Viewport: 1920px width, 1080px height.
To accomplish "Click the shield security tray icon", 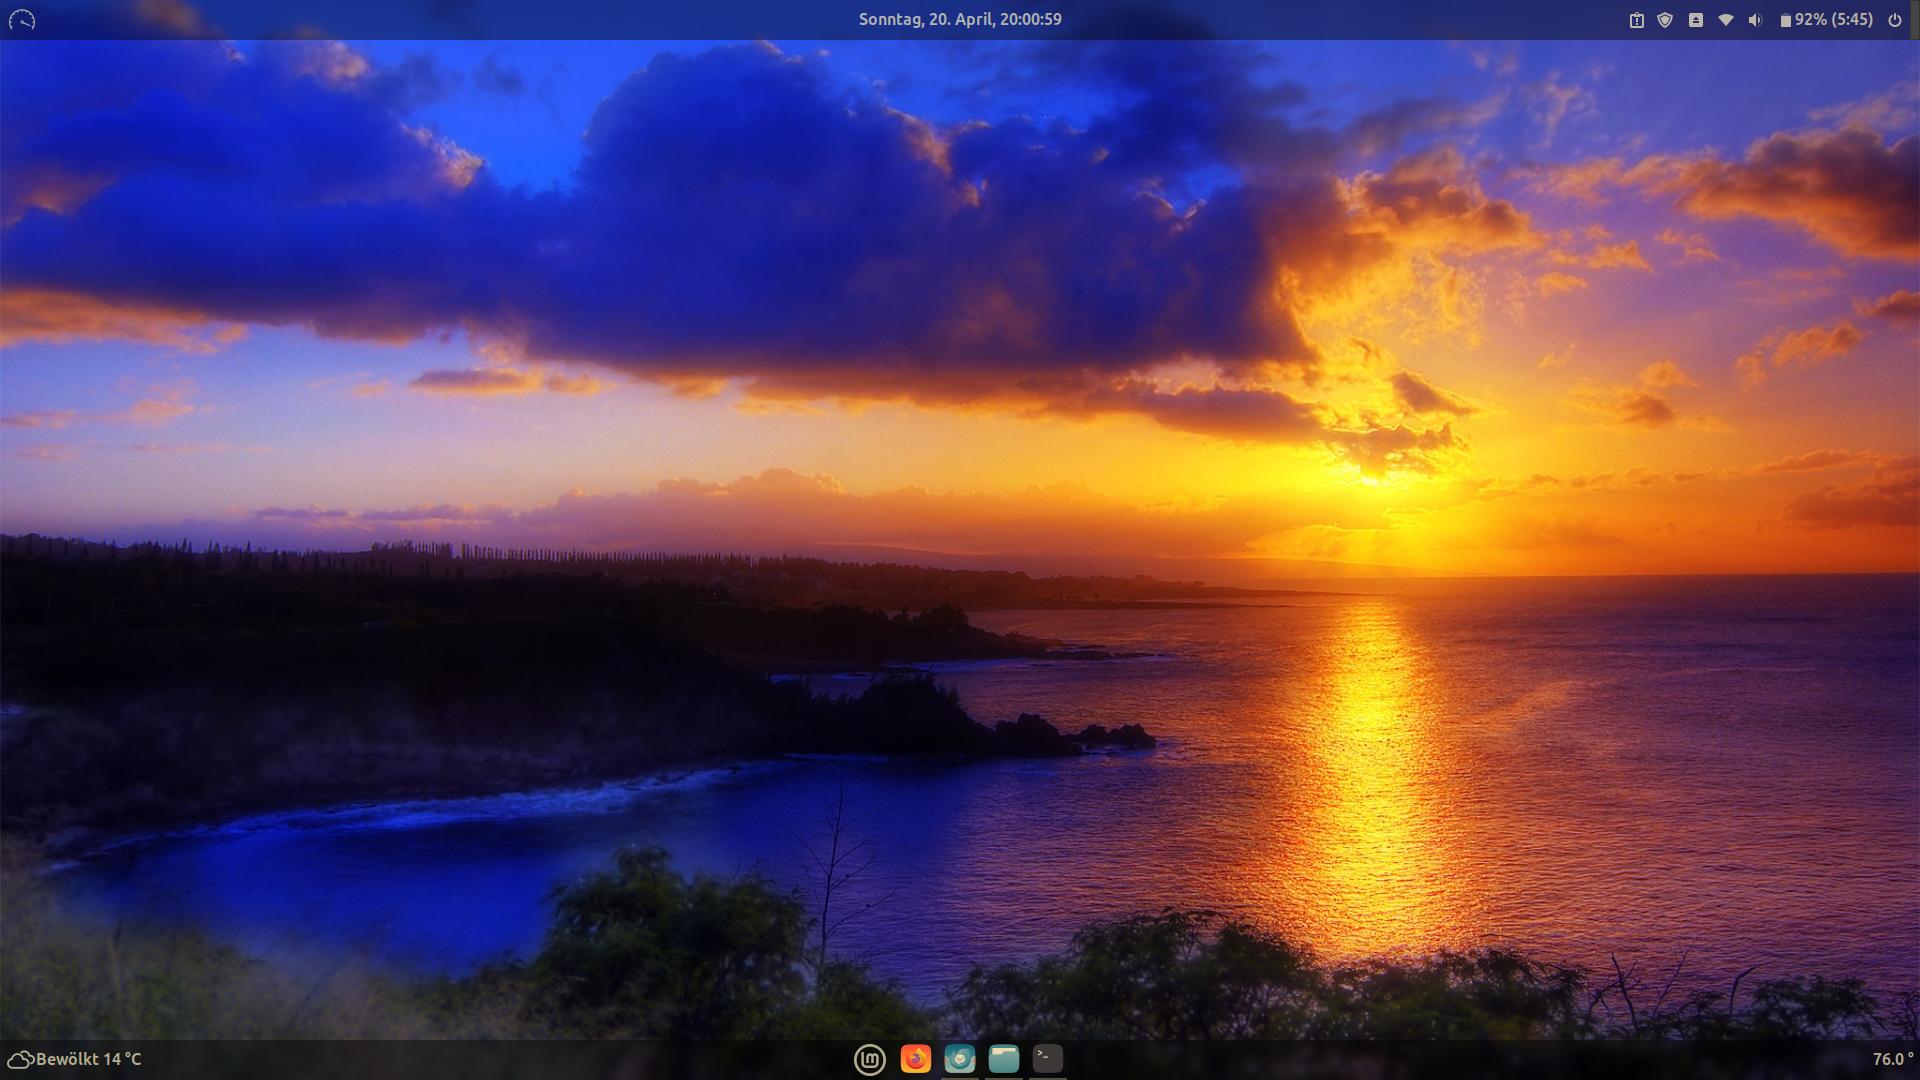I will coord(1665,20).
